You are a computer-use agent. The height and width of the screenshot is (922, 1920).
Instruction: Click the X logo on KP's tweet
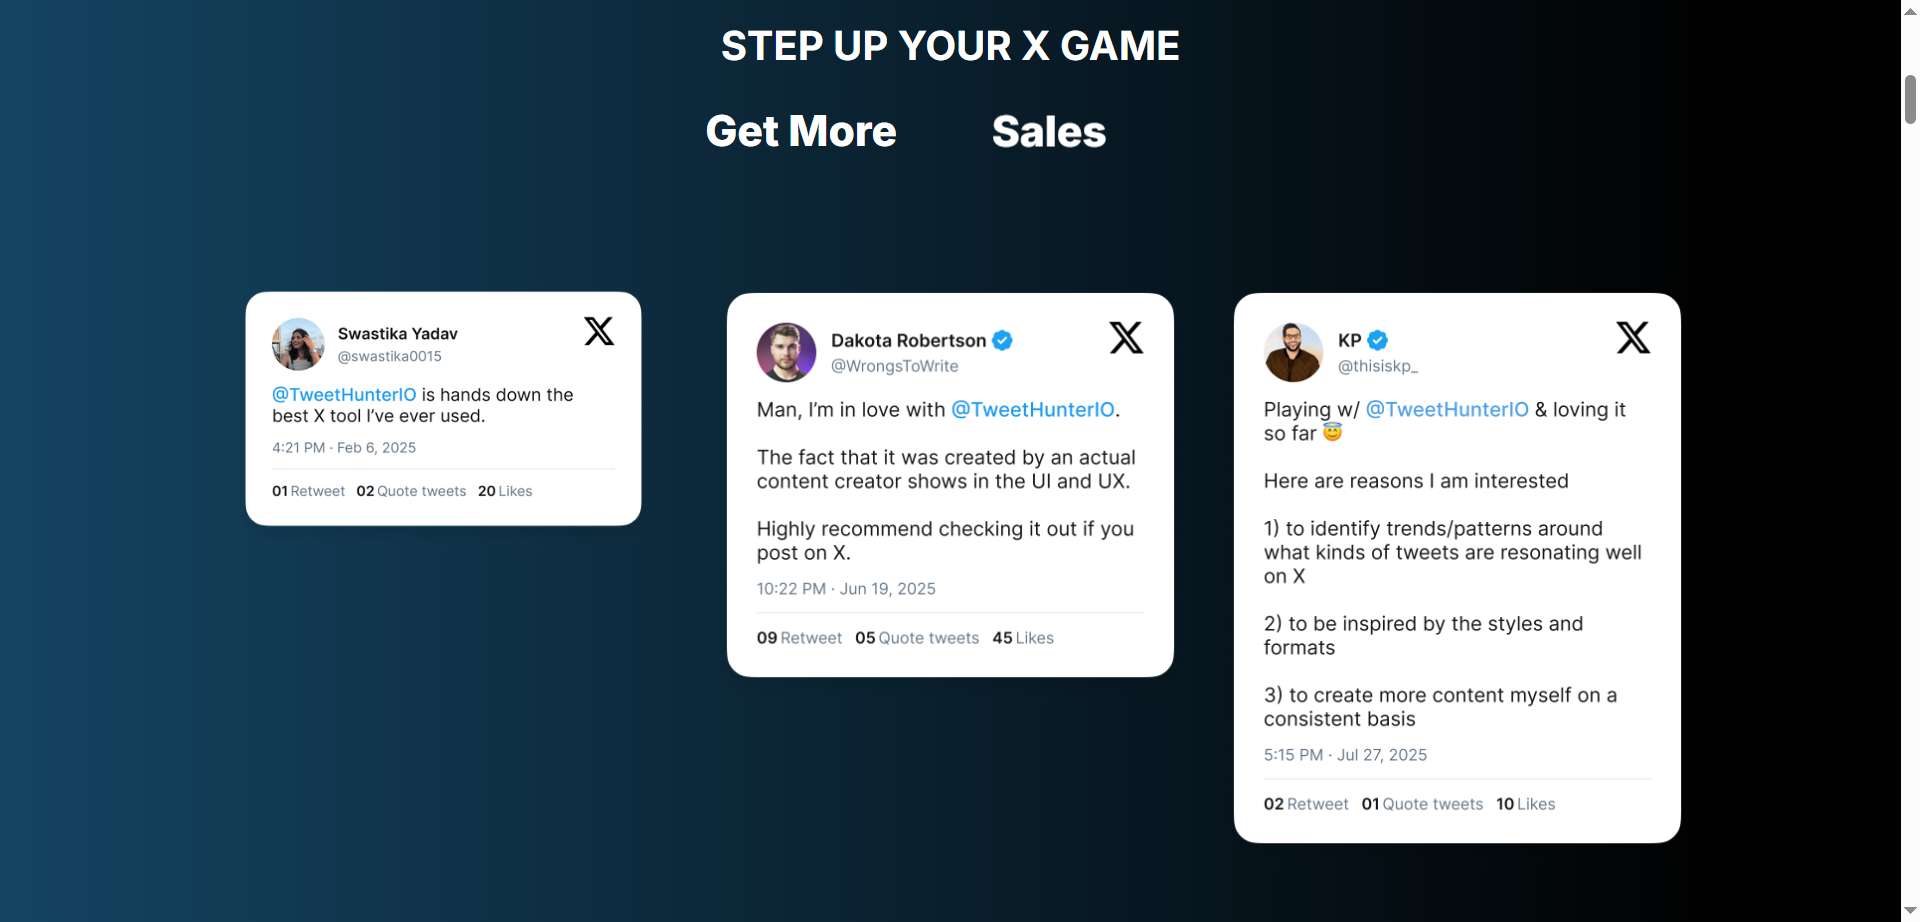coord(1633,337)
